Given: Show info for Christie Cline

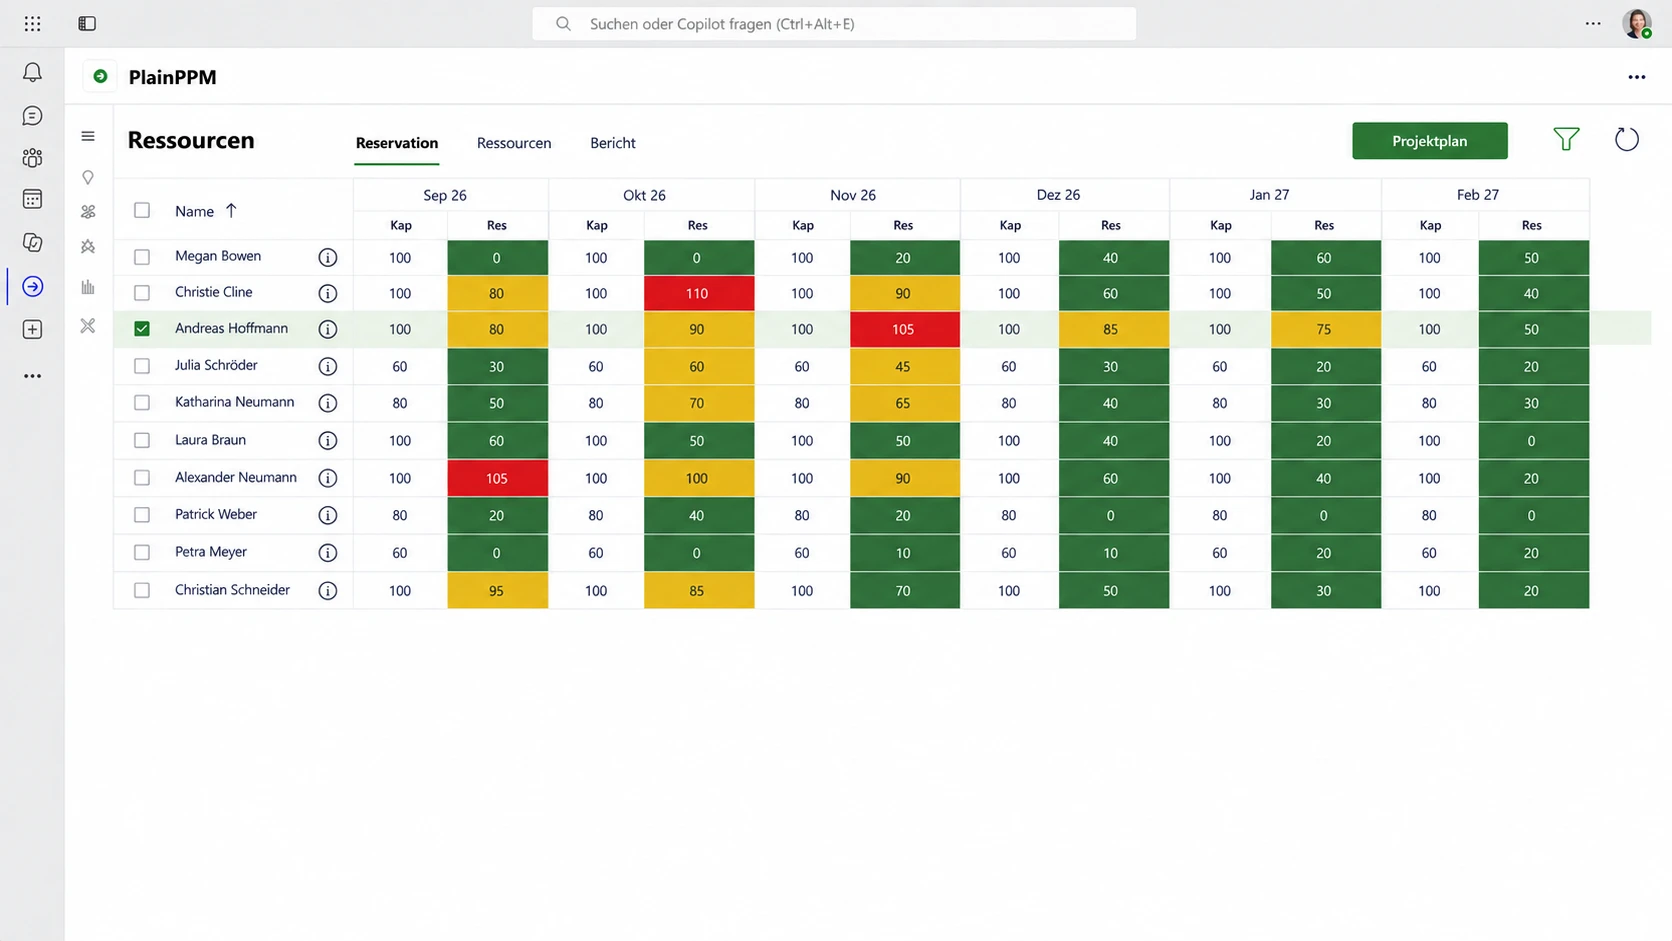Looking at the screenshot, I should 327,293.
